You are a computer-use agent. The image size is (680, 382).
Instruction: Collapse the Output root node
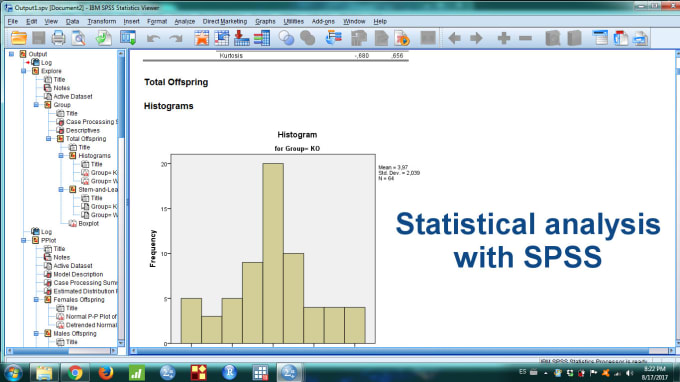click(x=12, y=54)
